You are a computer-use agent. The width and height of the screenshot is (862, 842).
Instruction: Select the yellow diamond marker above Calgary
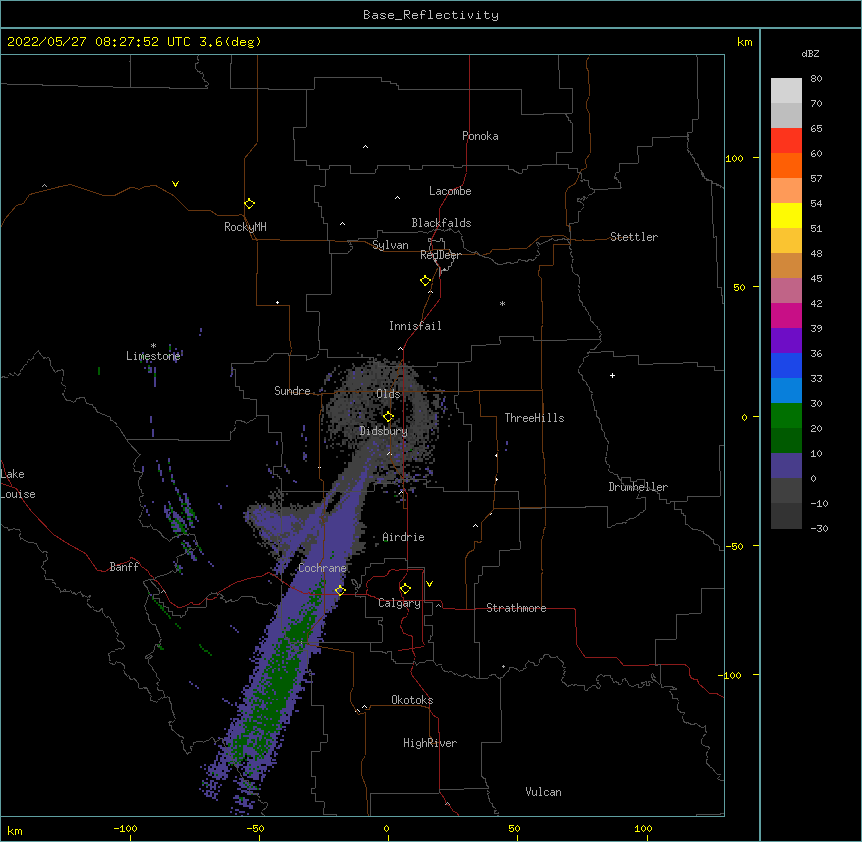point(405,589)
